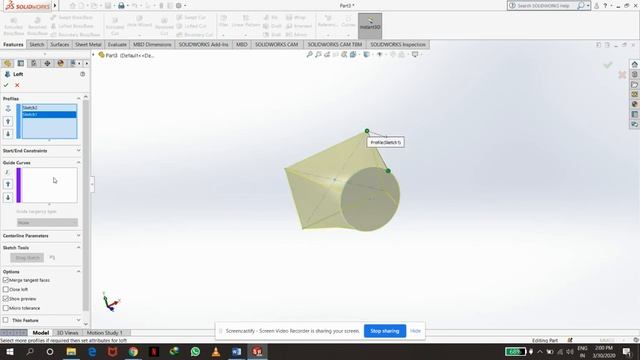
Task: Open the FeatureManager design tree tab icon
Action: [7, 63]
